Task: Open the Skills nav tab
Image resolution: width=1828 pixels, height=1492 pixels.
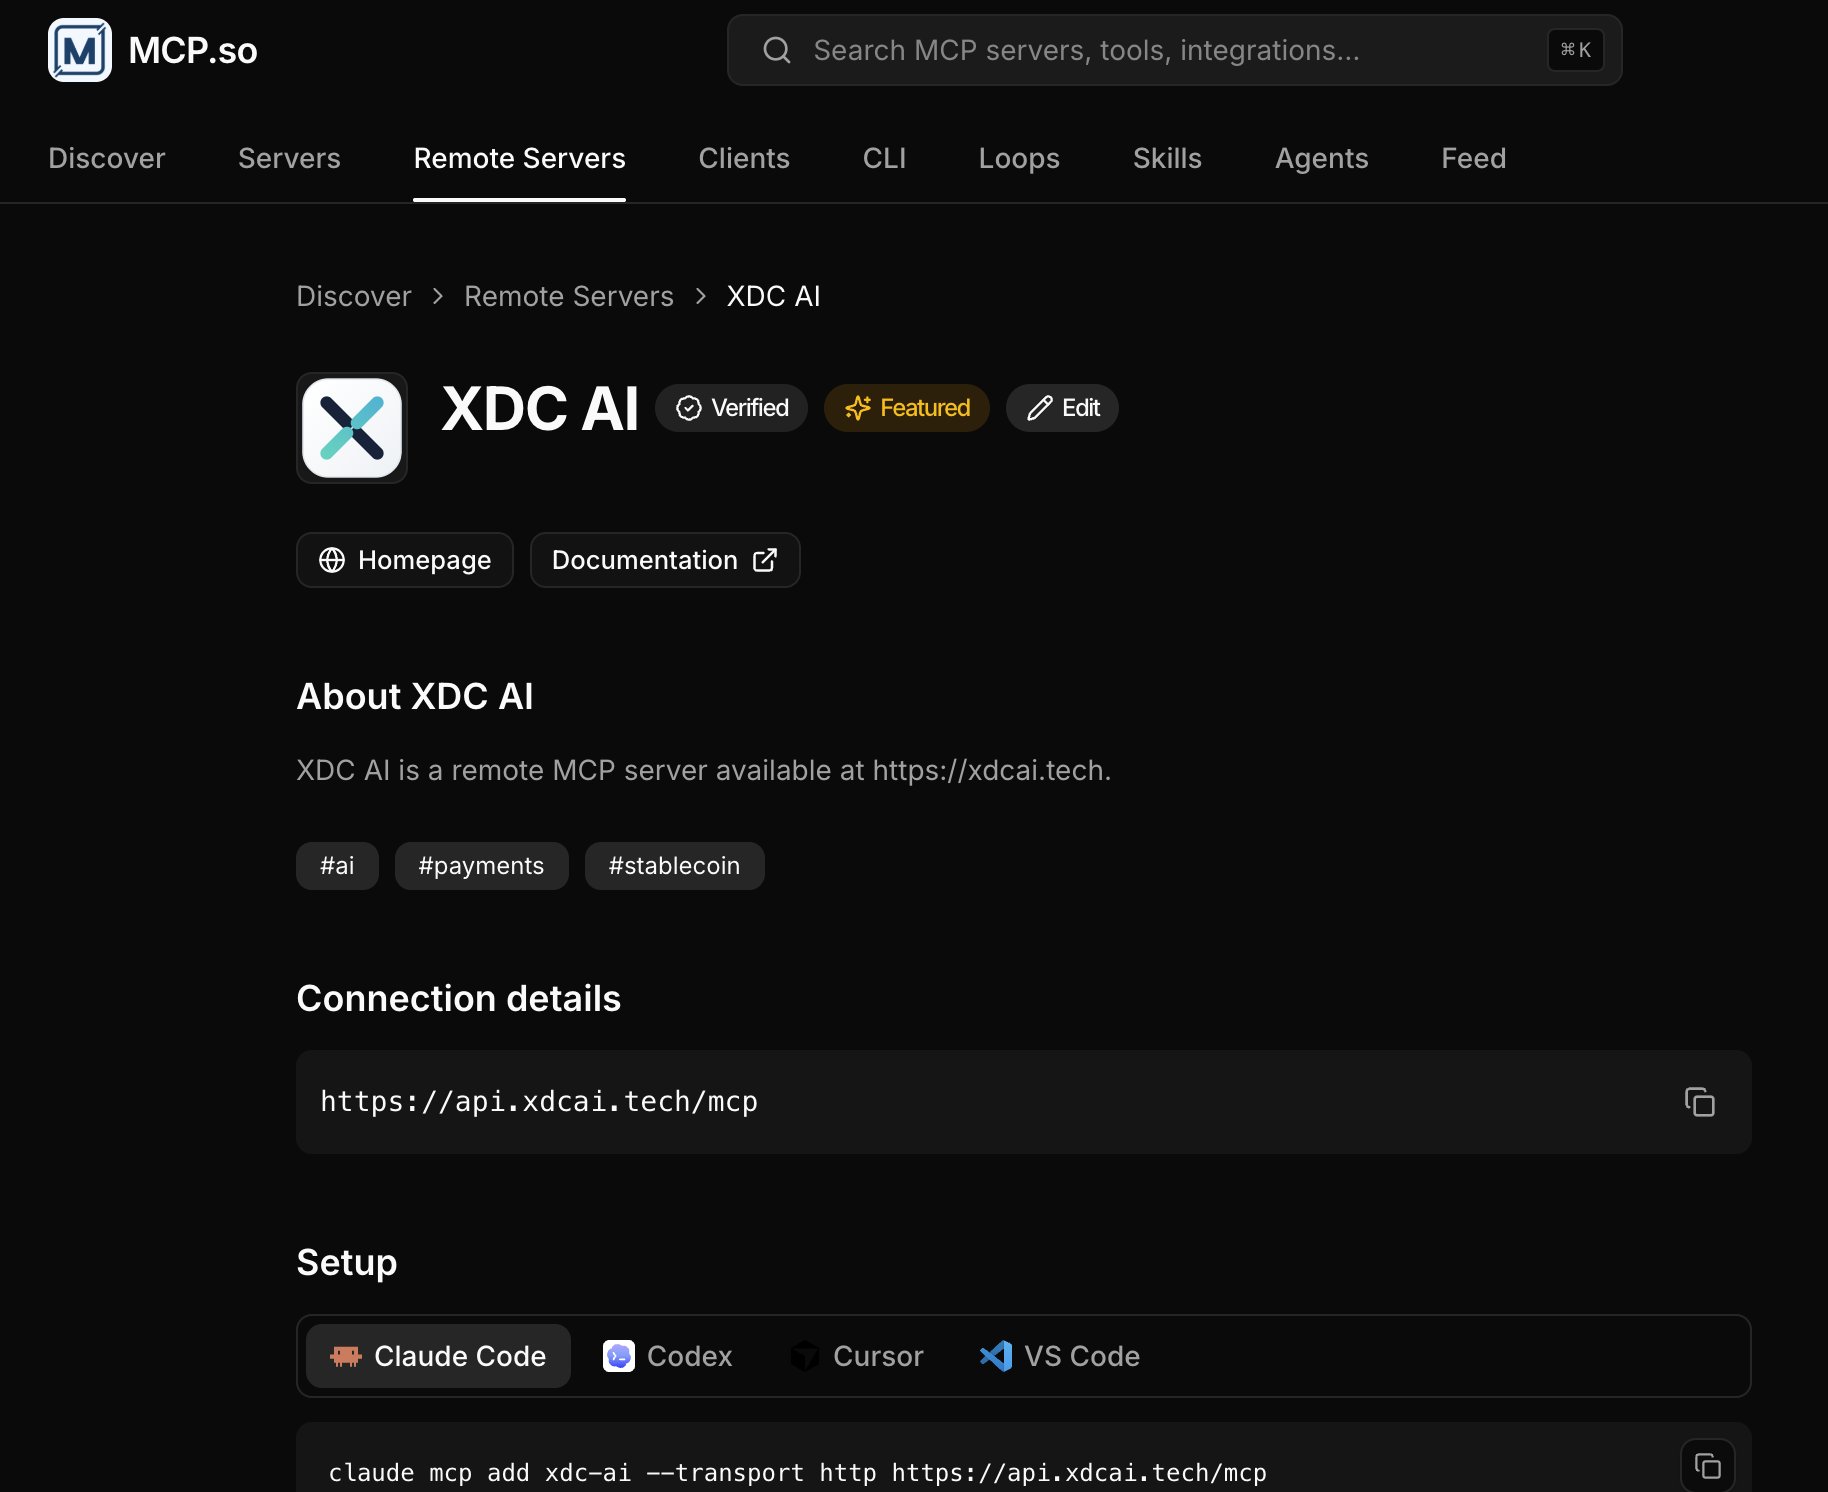Action: pos(1167,158)
